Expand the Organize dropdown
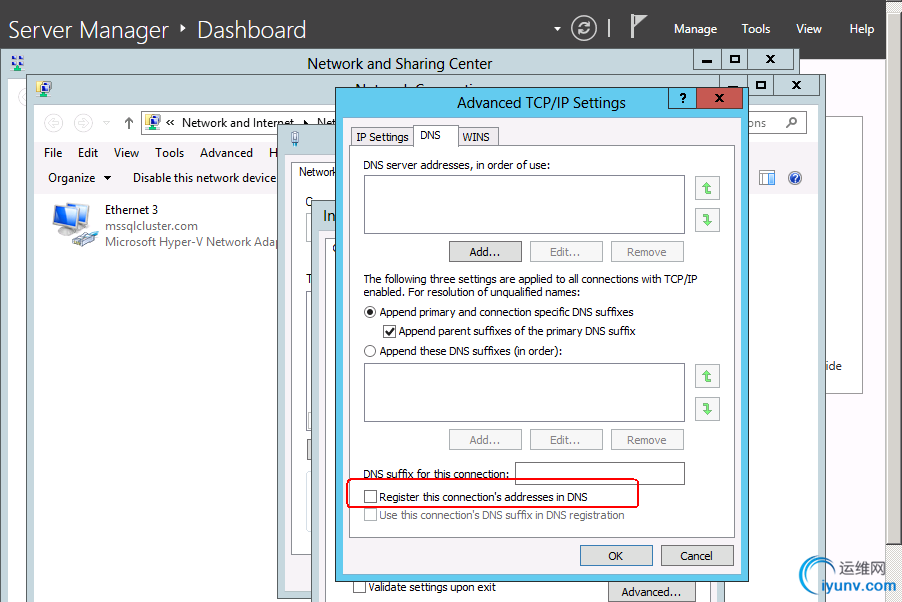Image resolution: width=902 pixels, height=602 pixels. [79, 178]
